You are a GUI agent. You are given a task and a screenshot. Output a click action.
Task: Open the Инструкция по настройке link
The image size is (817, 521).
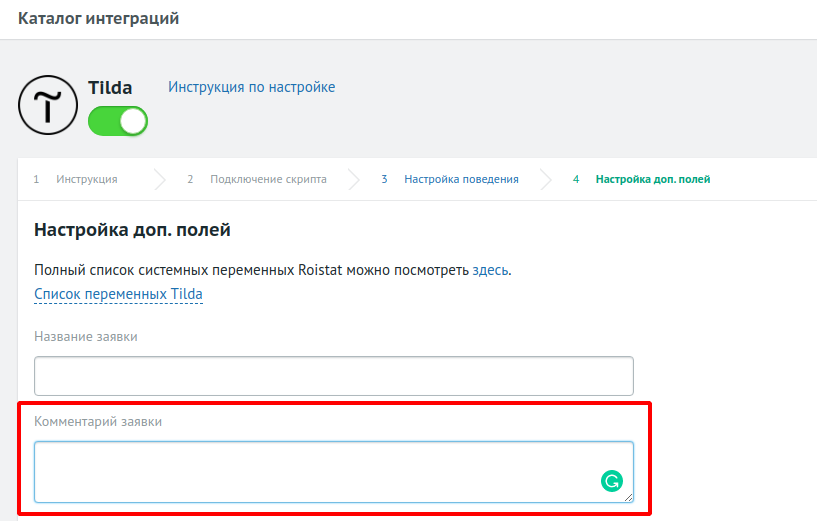(251, 87)
